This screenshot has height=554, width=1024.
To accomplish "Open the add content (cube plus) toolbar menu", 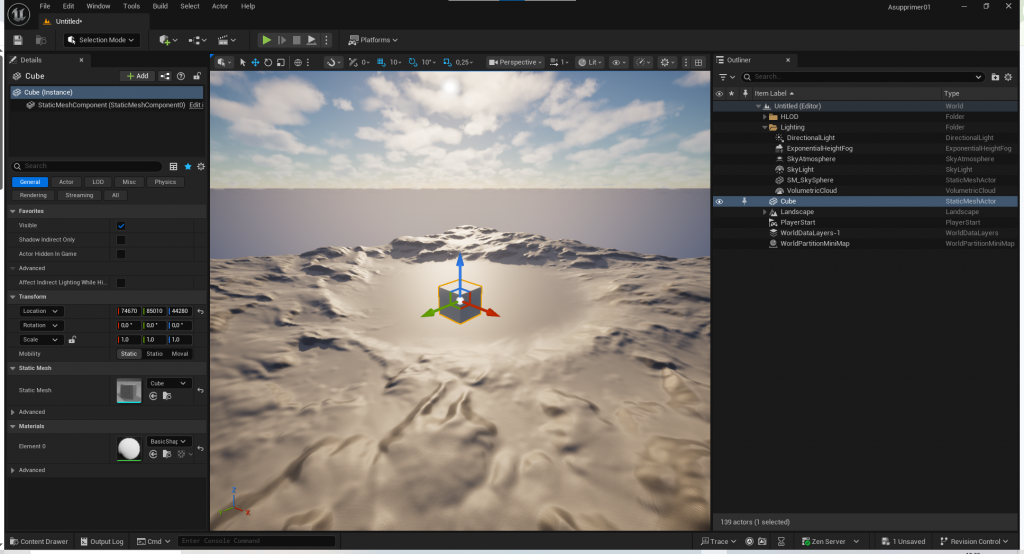I will 168,40.
